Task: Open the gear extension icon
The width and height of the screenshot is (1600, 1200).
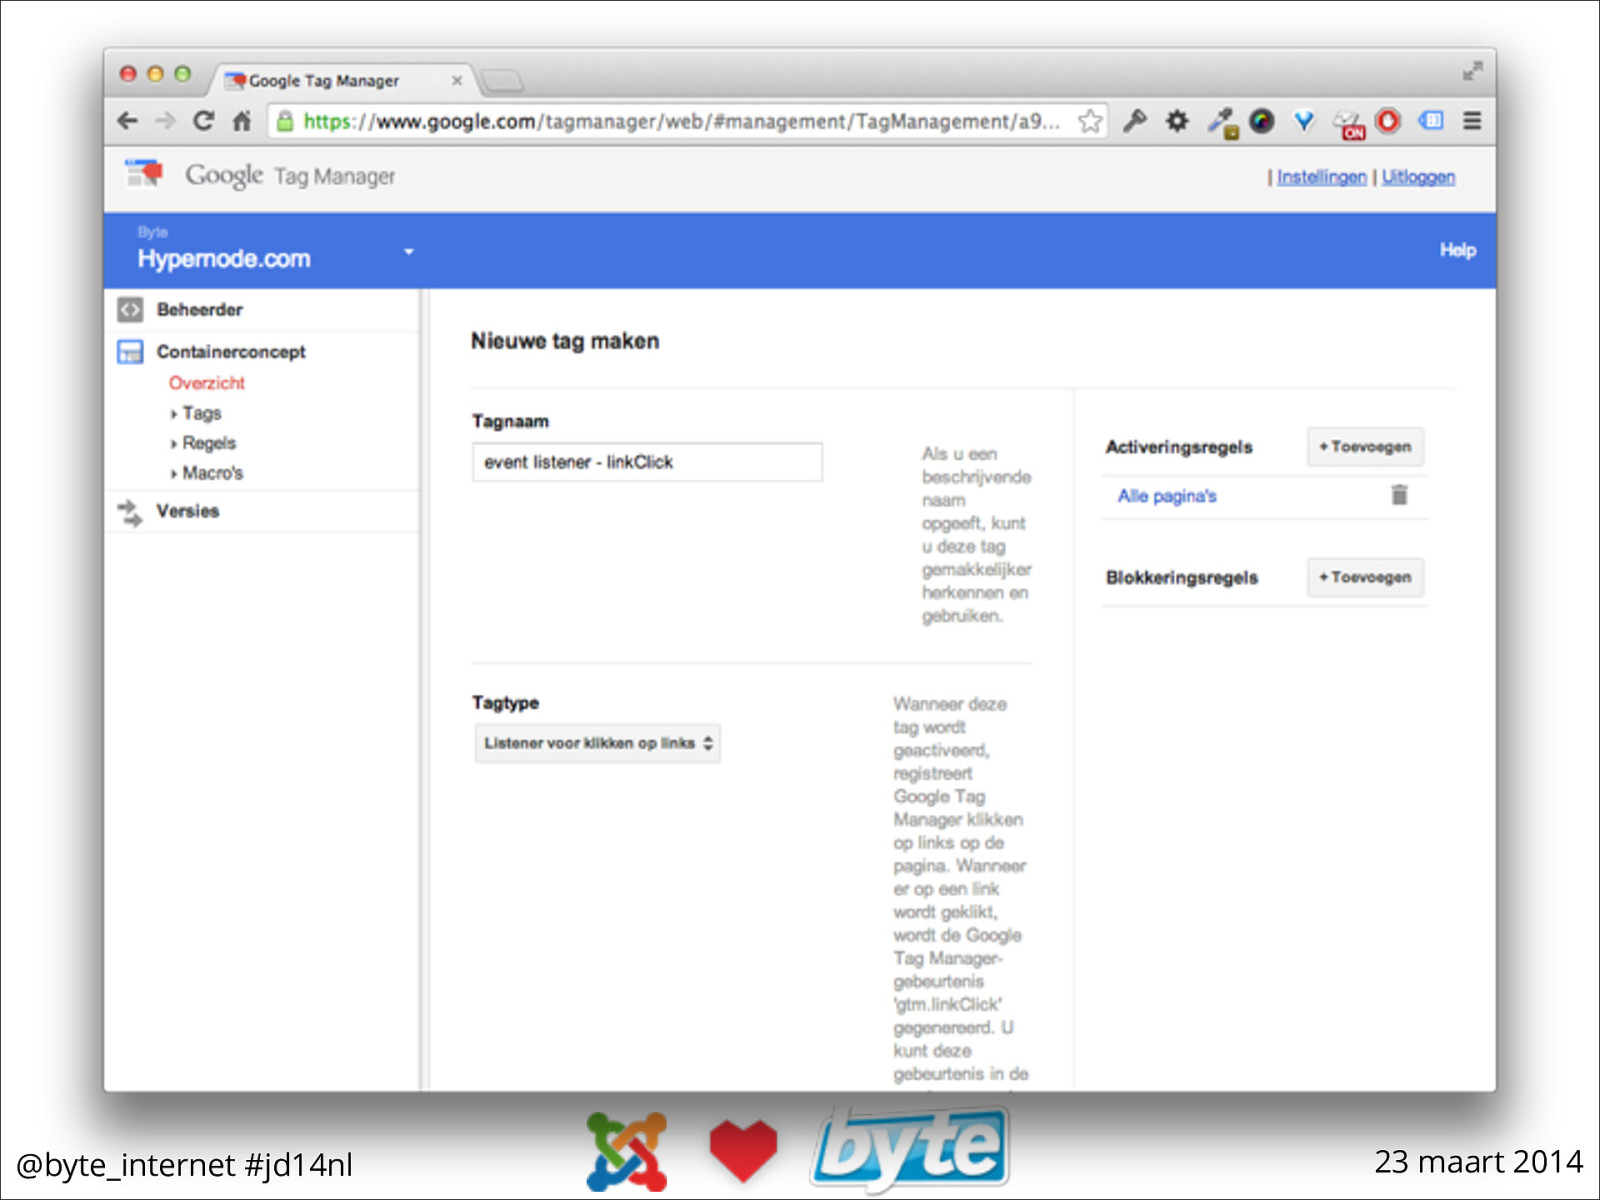Action: pyautogui.click(x=1177, y=121)
